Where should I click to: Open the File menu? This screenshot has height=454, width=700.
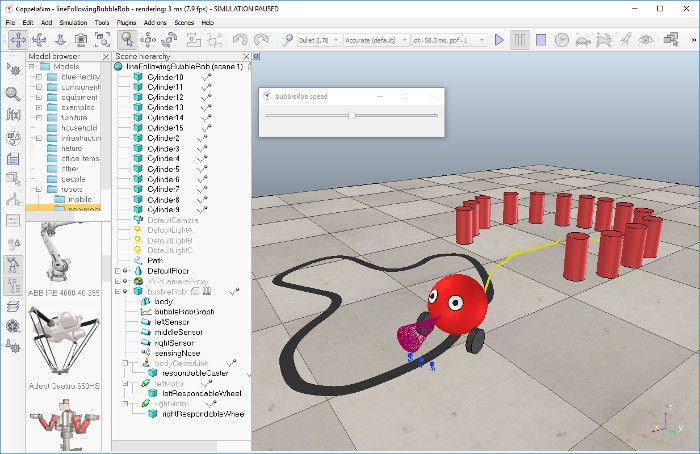(10, 22)
